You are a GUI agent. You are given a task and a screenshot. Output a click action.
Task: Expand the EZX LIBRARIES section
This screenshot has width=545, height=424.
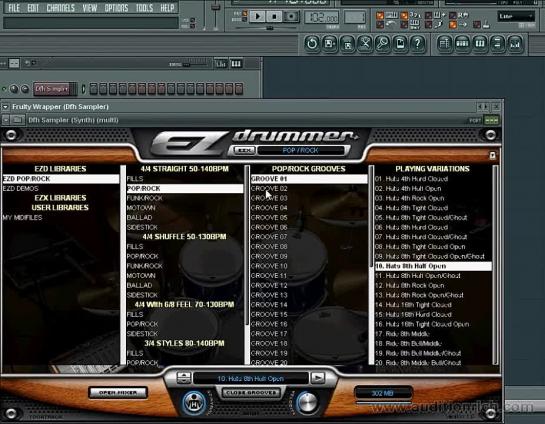pyautogui.click(x=60, y=198)
